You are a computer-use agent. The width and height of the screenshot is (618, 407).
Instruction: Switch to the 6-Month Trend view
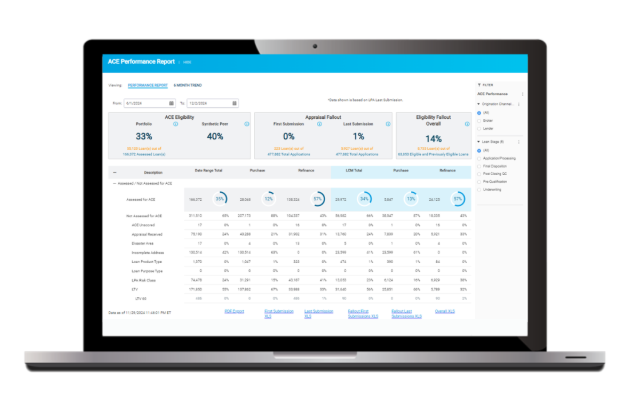tap(187, 86)
